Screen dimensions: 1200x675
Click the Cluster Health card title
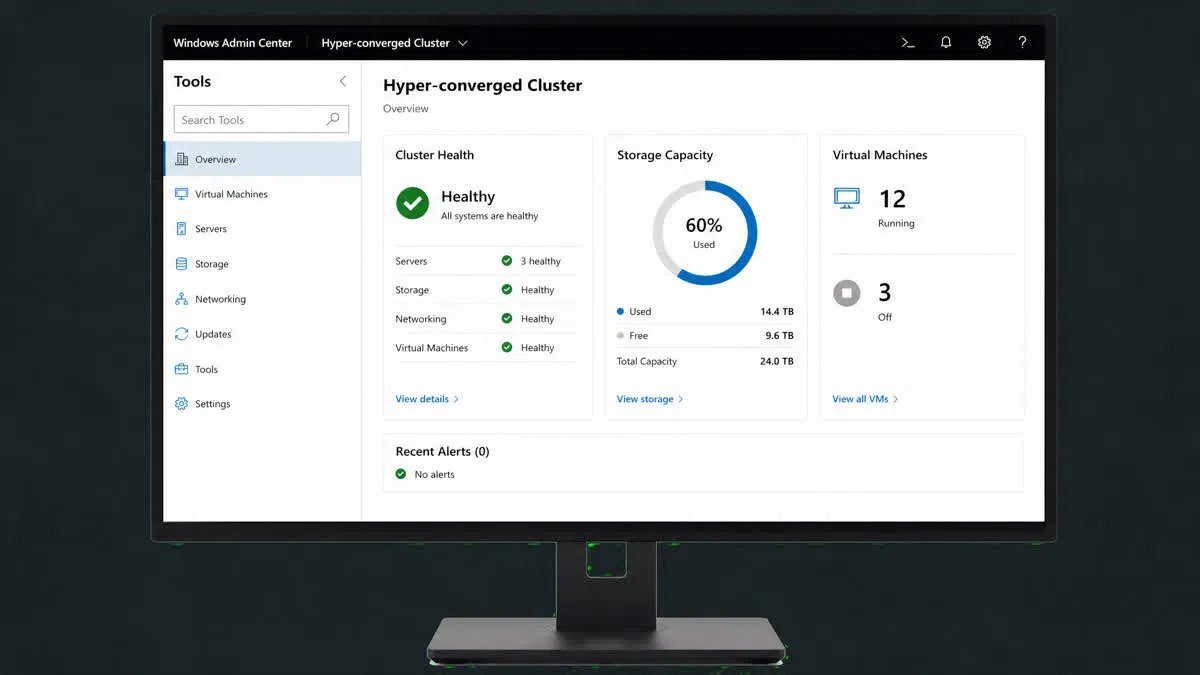click(x=435, y=155)
